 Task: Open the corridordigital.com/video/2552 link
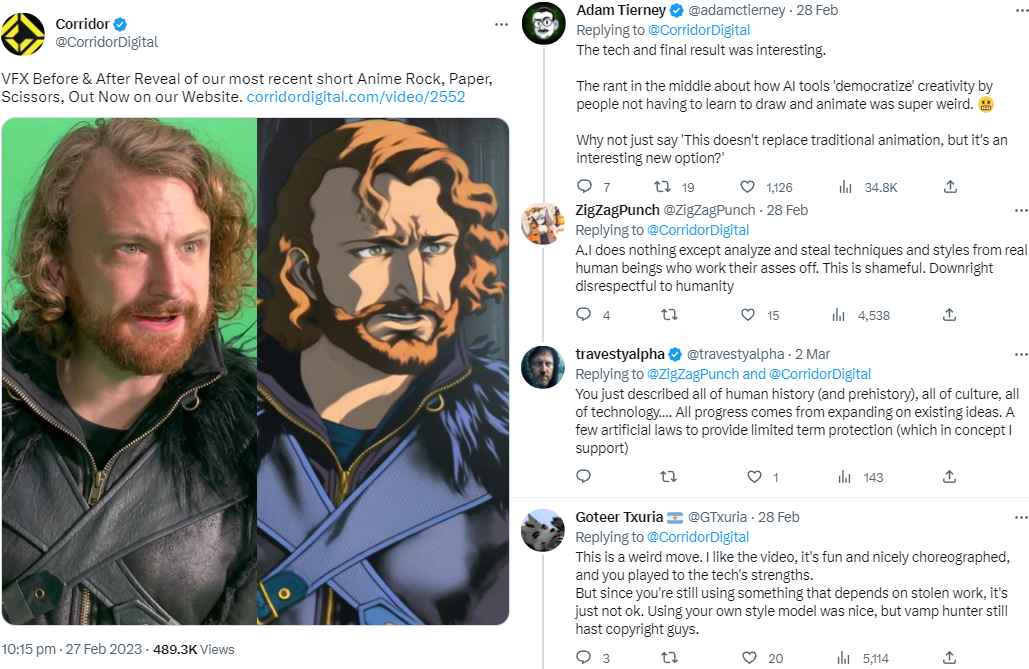[355, 97]
